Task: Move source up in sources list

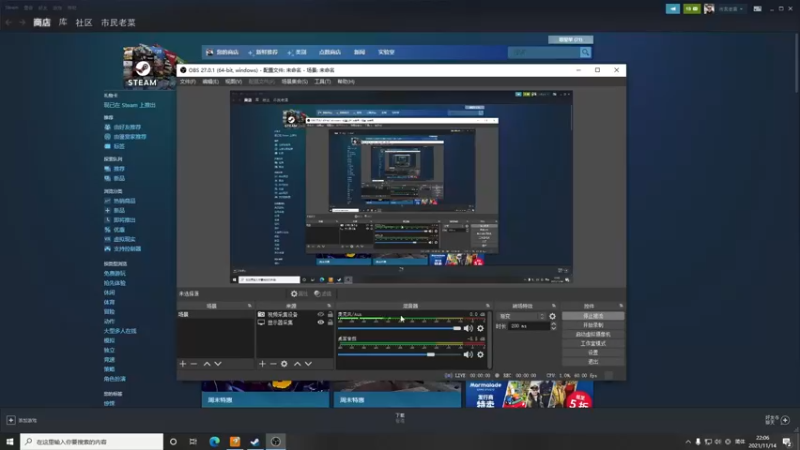Action: click(297, 364)
